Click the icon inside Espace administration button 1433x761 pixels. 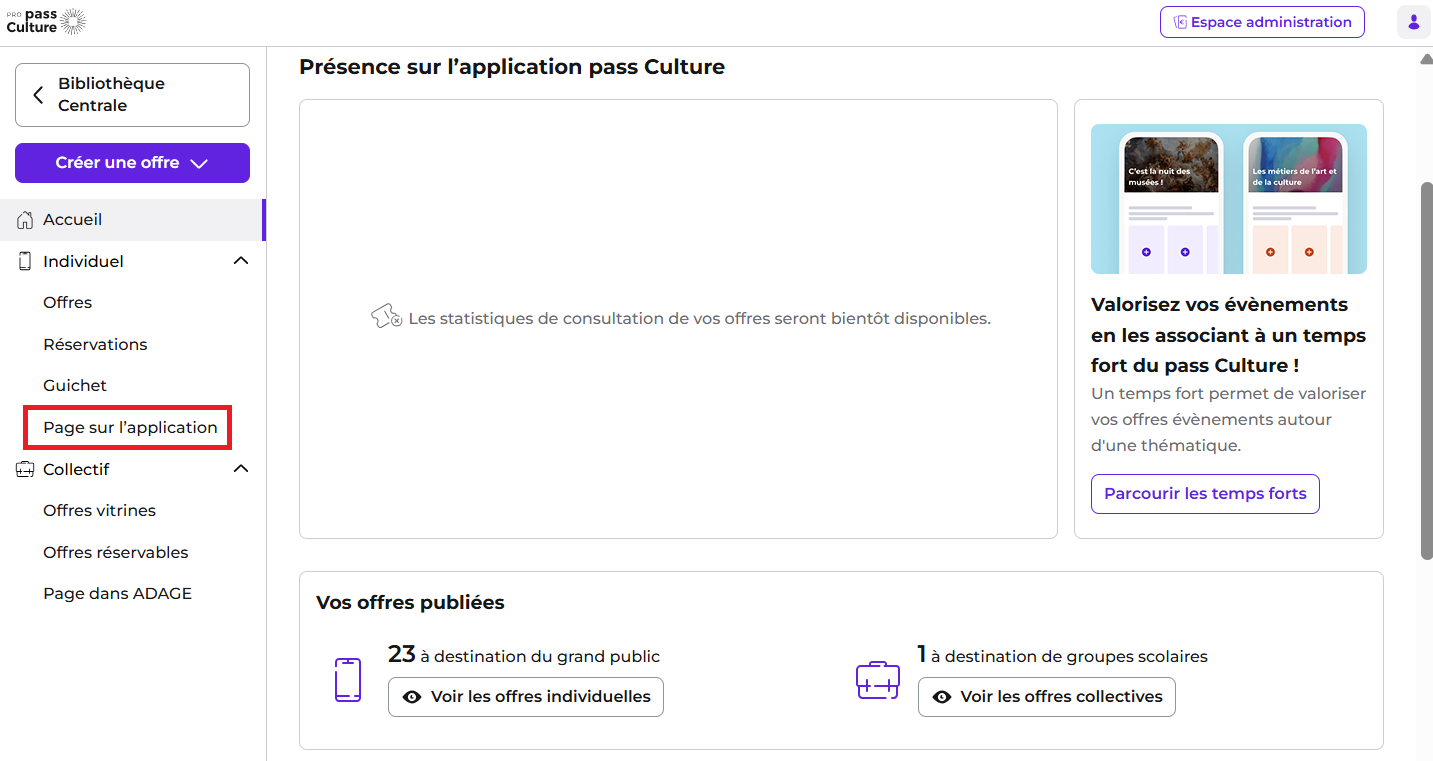[1180, 22]
